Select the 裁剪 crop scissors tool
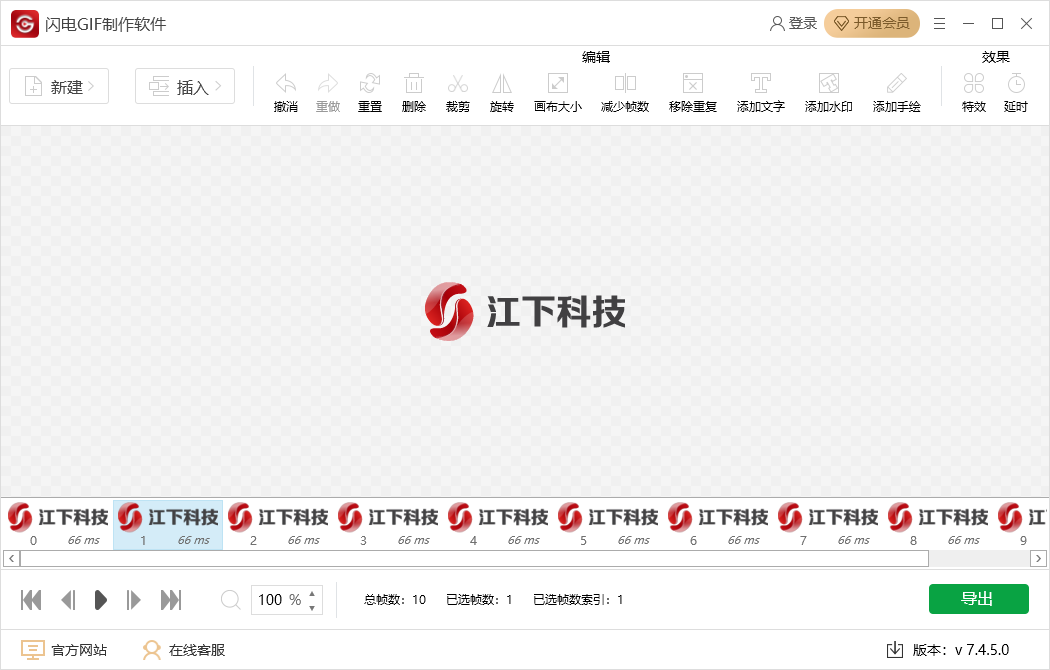Image resolution: width=1050 pixels, height=670 pixels. pyautogui.click(x=458, y=84)
